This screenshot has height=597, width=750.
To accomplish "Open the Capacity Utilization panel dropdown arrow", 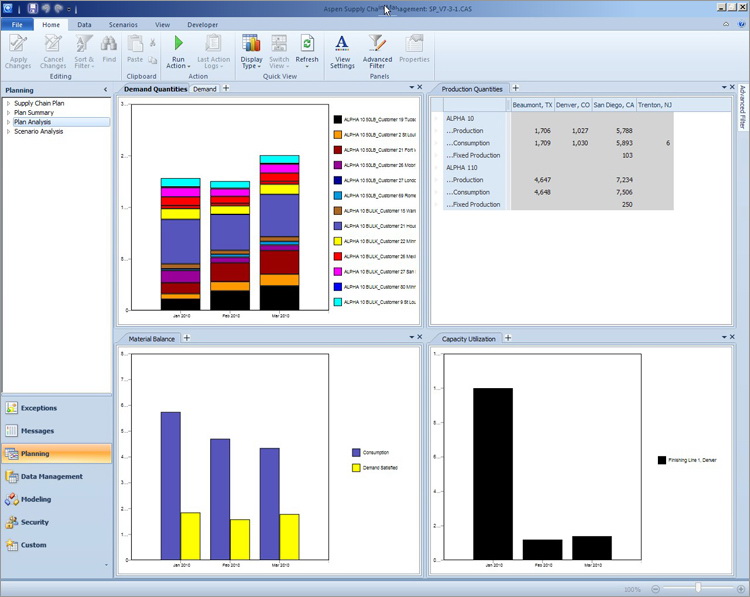I will 724,337.
